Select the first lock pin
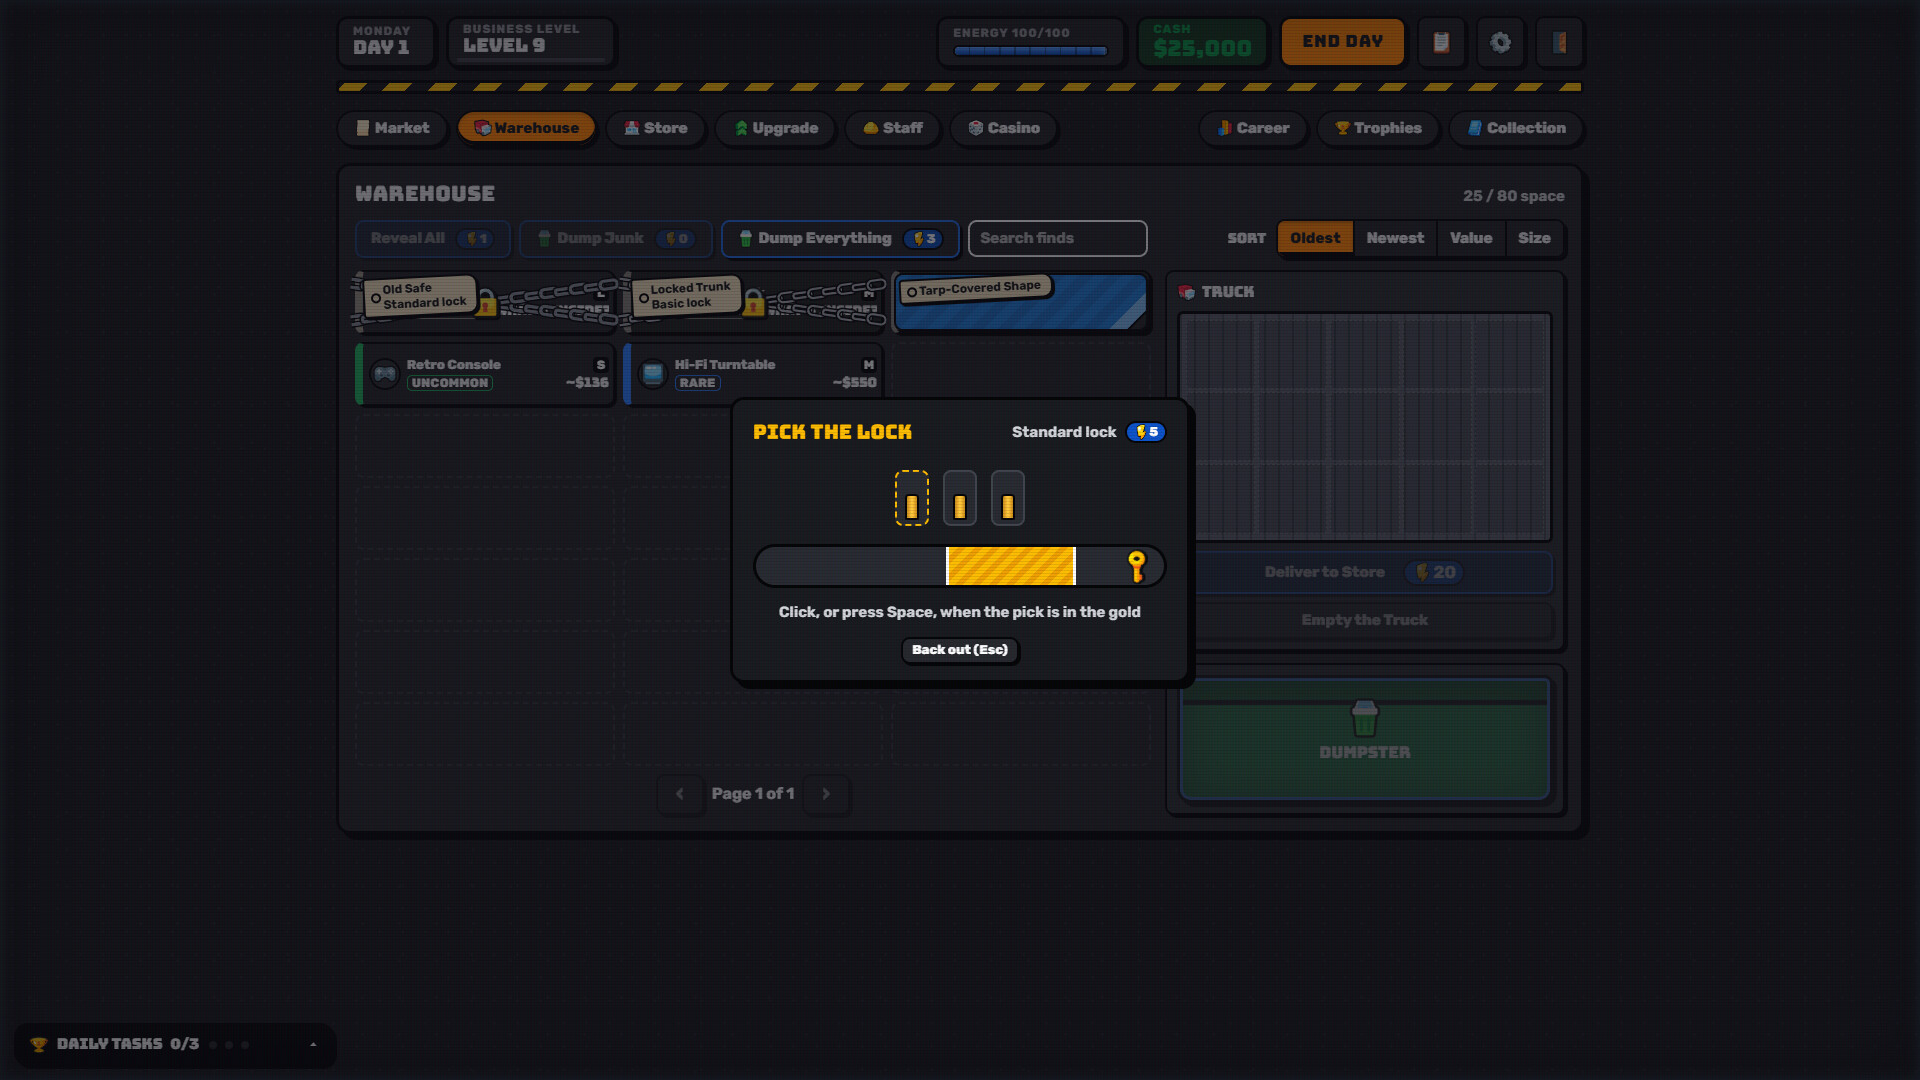Image resolution: width=1920 pixels, height=1080 pixels. (911, 498)
